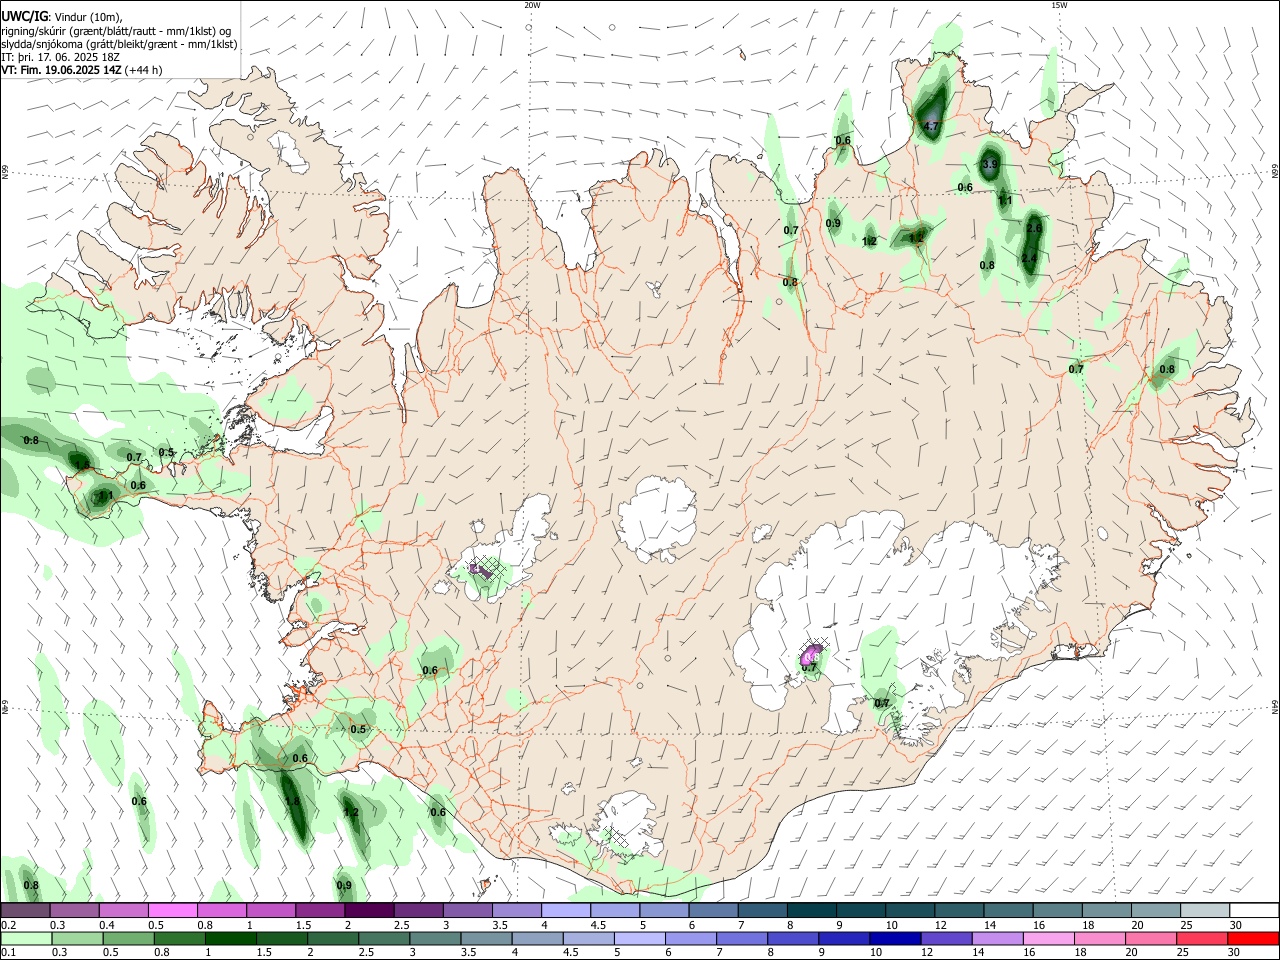Select the 'IT: þri. 17. 06. 2025 18Z' line
Viewport: 1280px width, 960px height.
pos(61,57)
